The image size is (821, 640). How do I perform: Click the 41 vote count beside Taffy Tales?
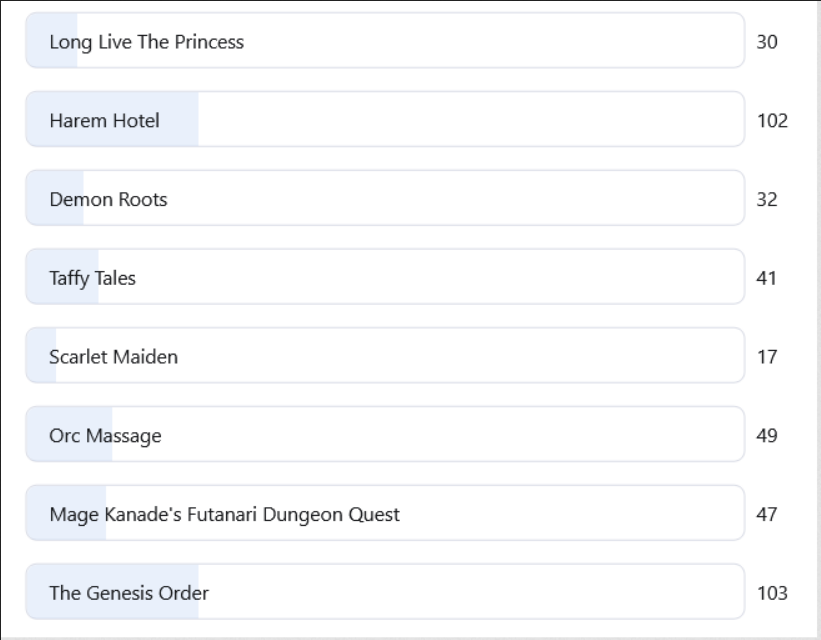coord(767,278)
